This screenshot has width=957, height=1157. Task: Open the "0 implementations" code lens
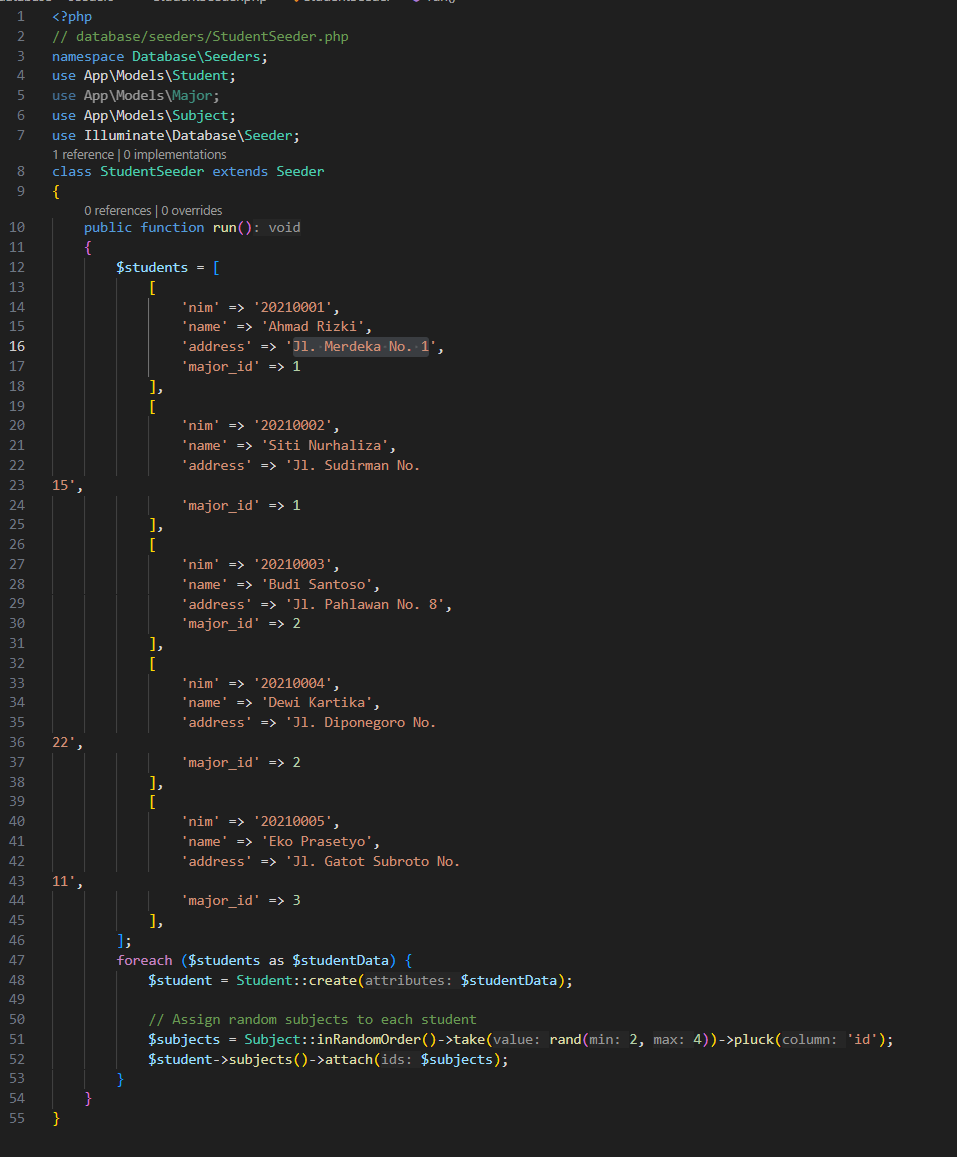point(175,155)
